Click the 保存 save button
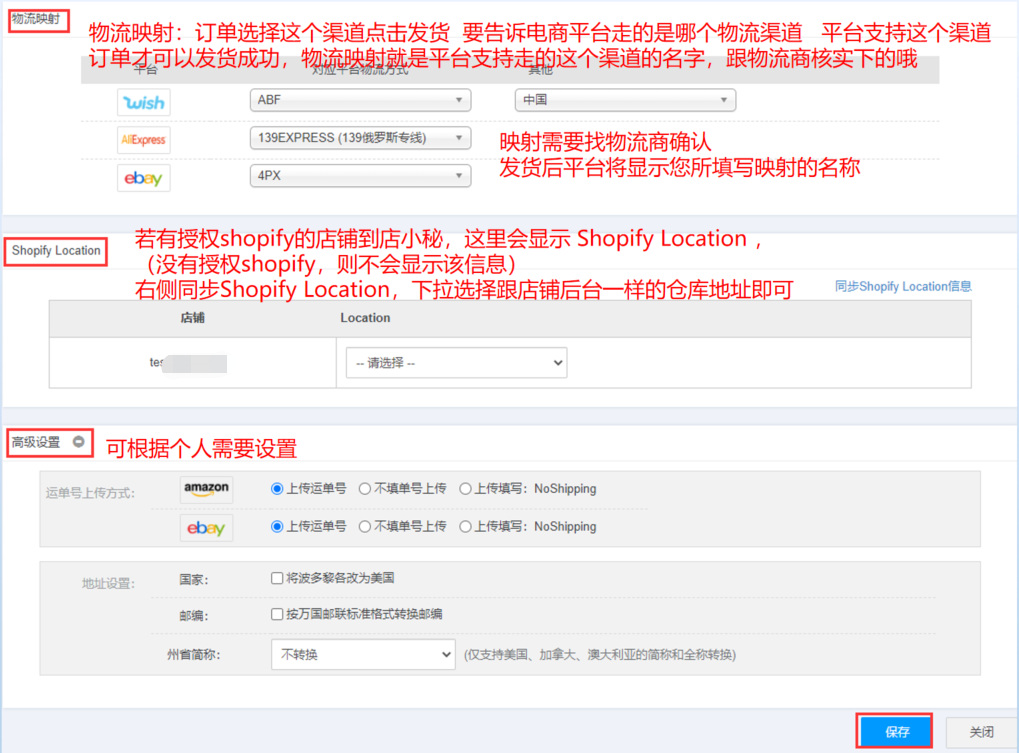 pyautogui.click(x=895, y=732)
